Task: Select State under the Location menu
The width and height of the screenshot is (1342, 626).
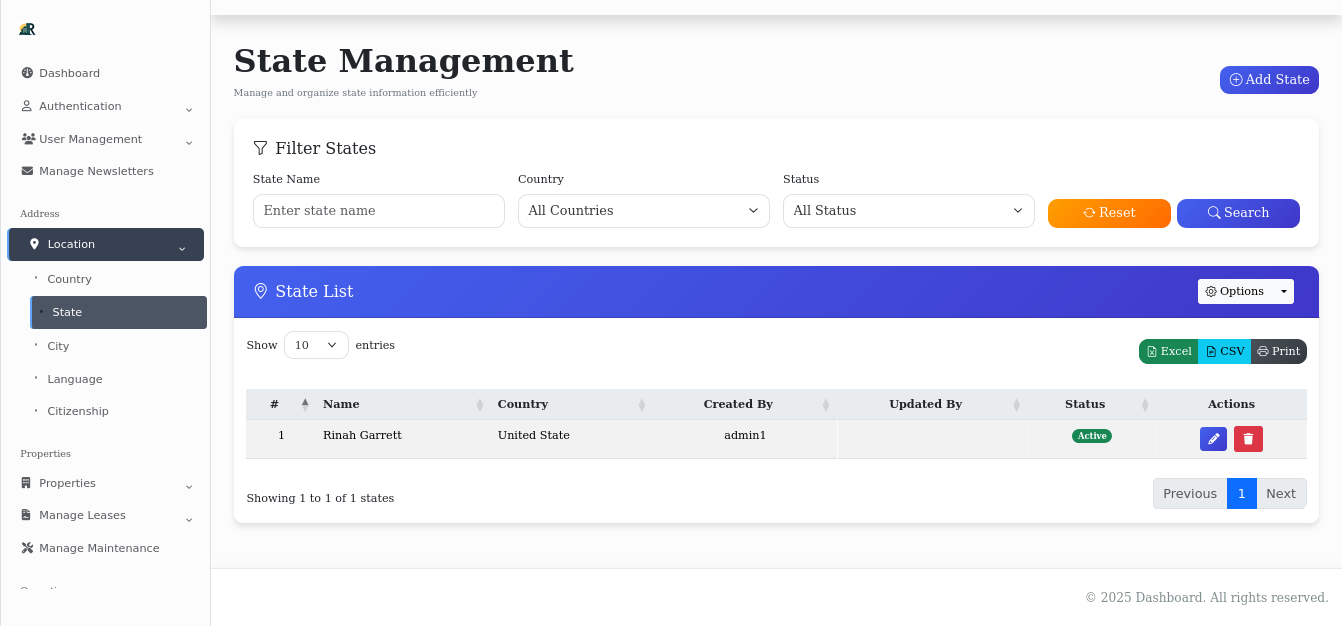Action: (67, 312)
